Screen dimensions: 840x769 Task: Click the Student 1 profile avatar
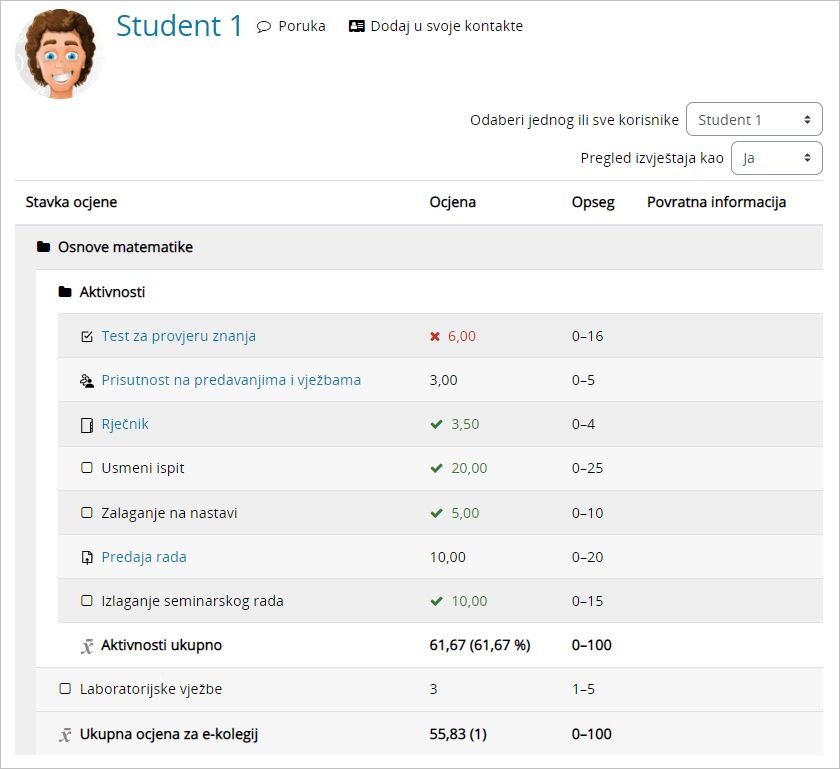pyautogui.click(x=58, y=55)
